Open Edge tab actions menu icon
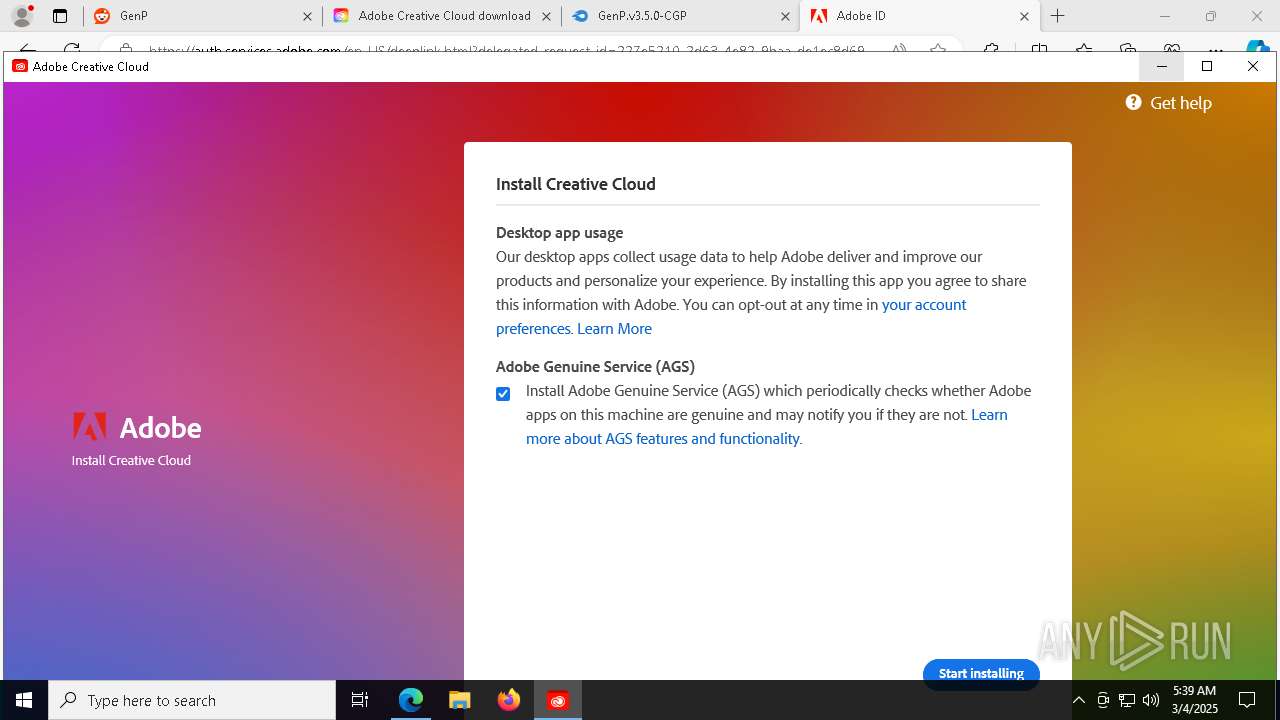Screen dimensions: 1280x720 point(60,16)
